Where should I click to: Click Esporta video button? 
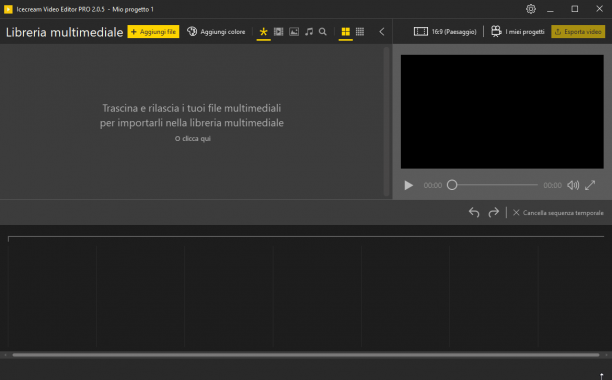(578, 32)
